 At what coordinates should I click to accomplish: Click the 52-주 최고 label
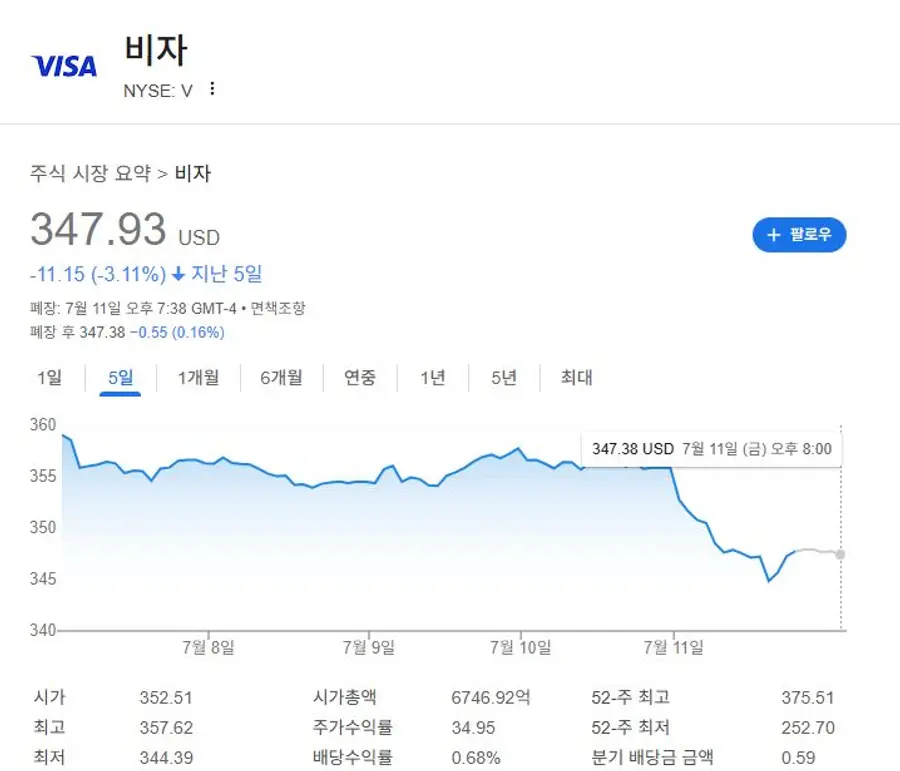pyautogui.click(x=630, y=698)
